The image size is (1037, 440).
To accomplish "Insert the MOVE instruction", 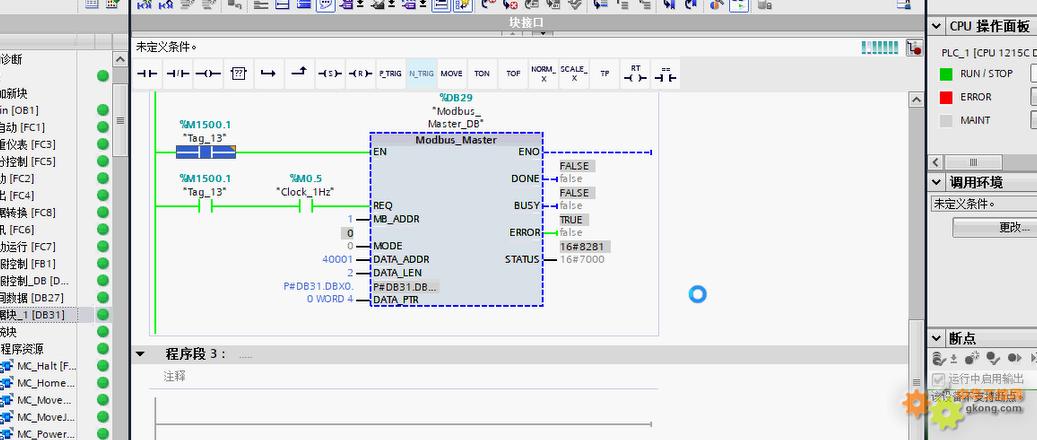I will pos(451,74).
